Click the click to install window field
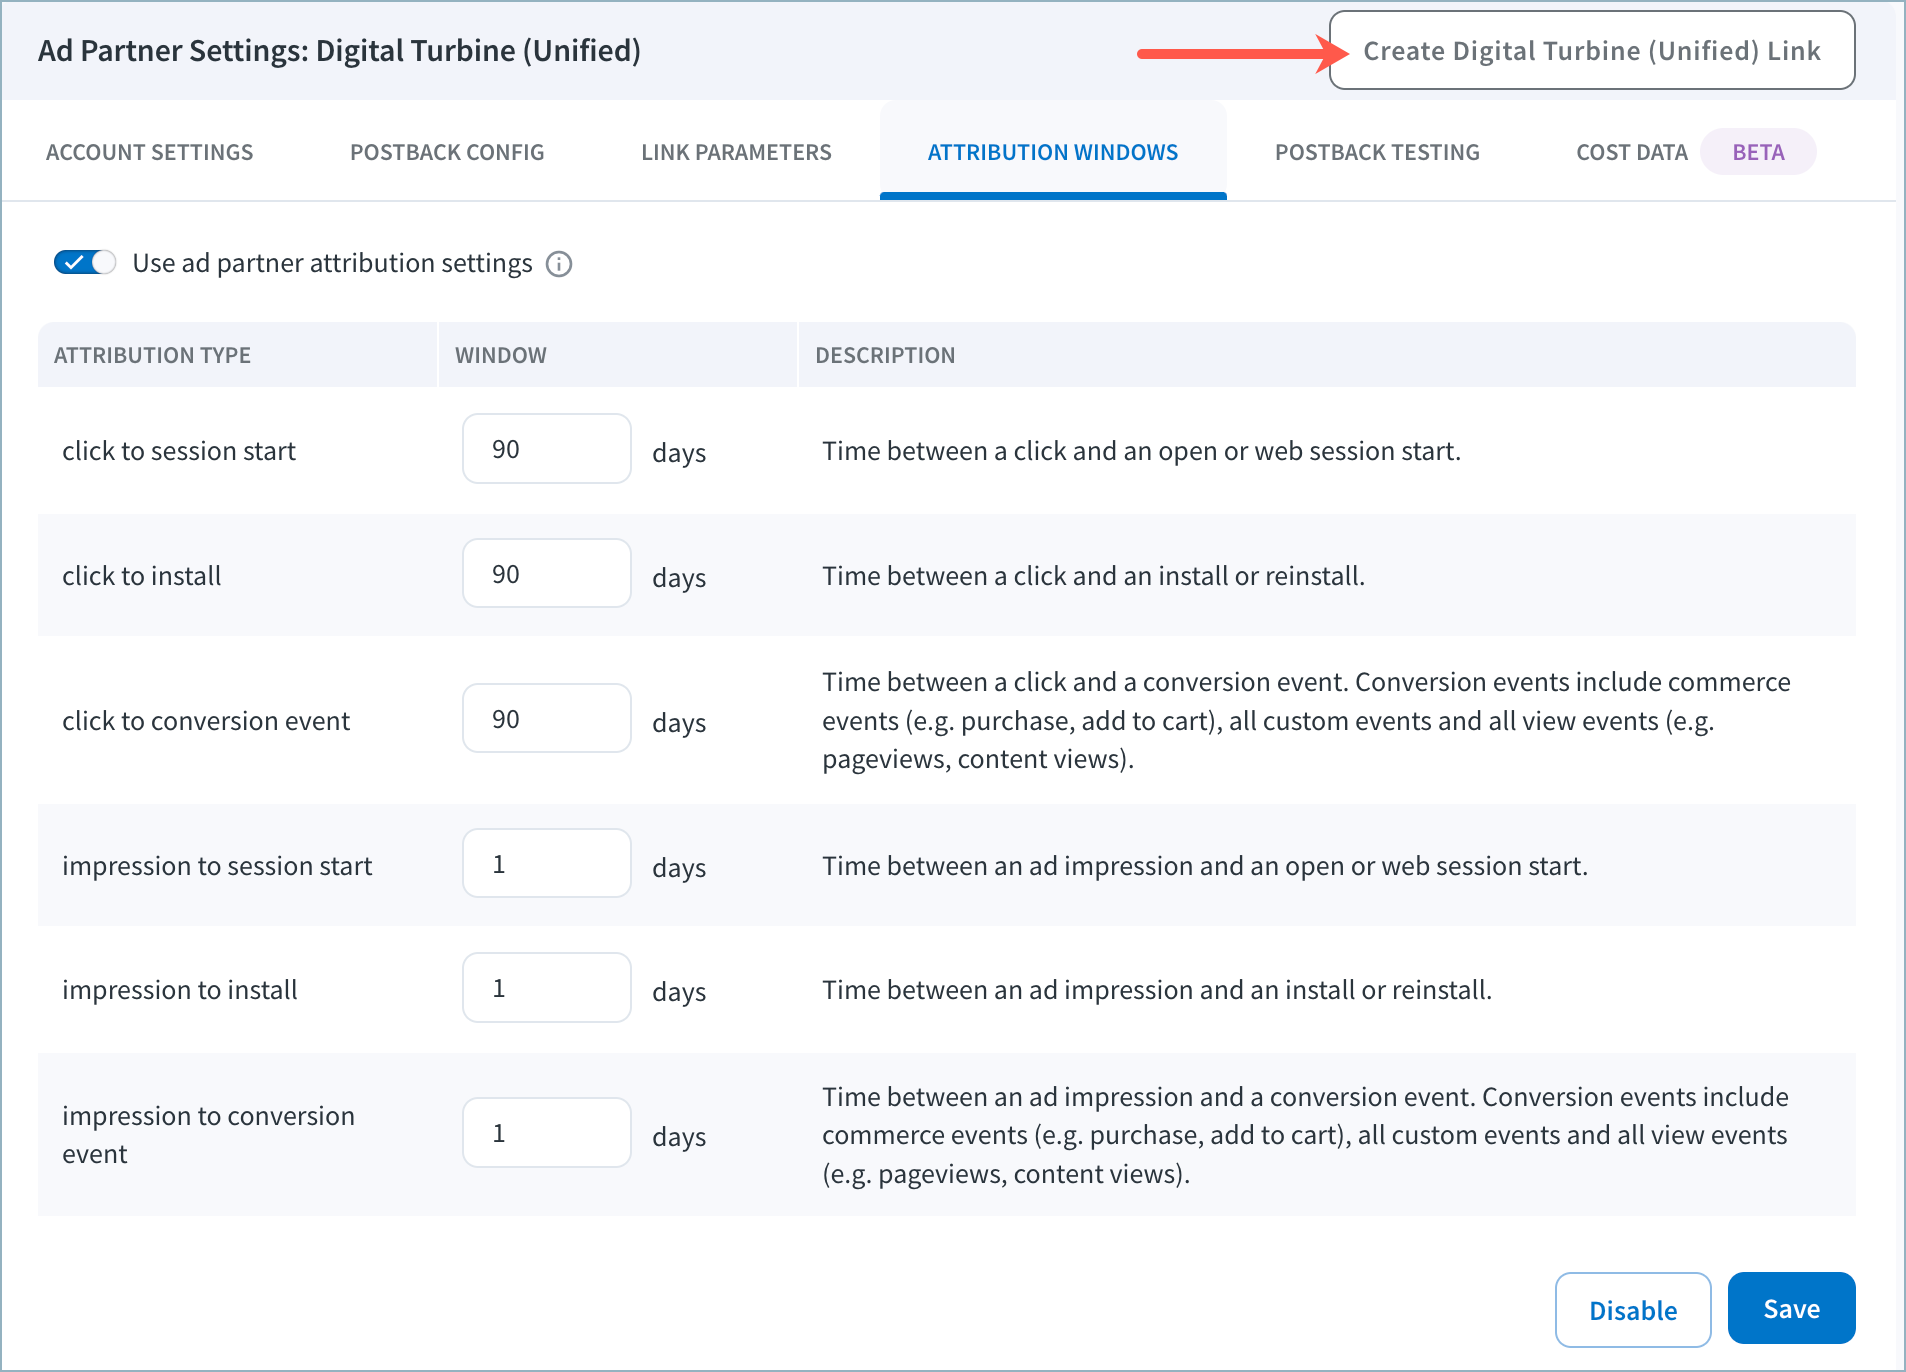The image size is (1906, 1372). [547, 574]
